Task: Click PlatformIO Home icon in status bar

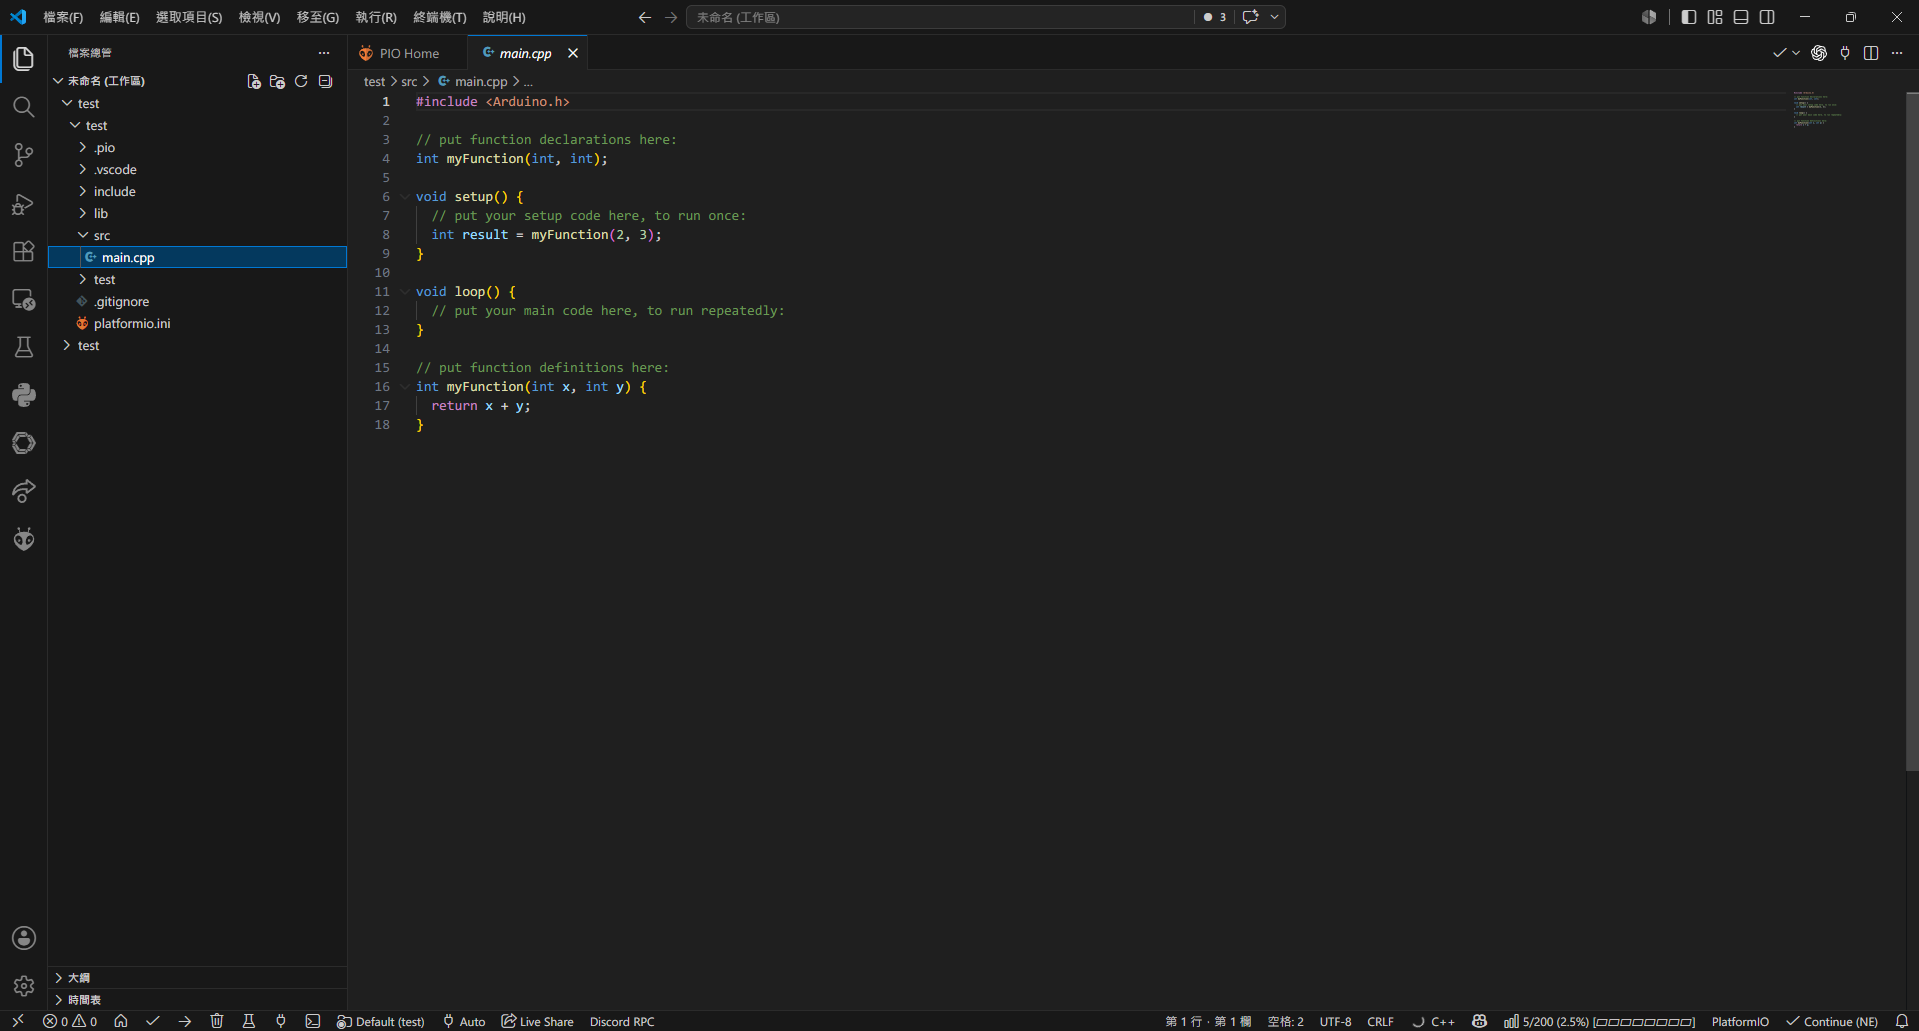Action: click(x=121, y=1021)
